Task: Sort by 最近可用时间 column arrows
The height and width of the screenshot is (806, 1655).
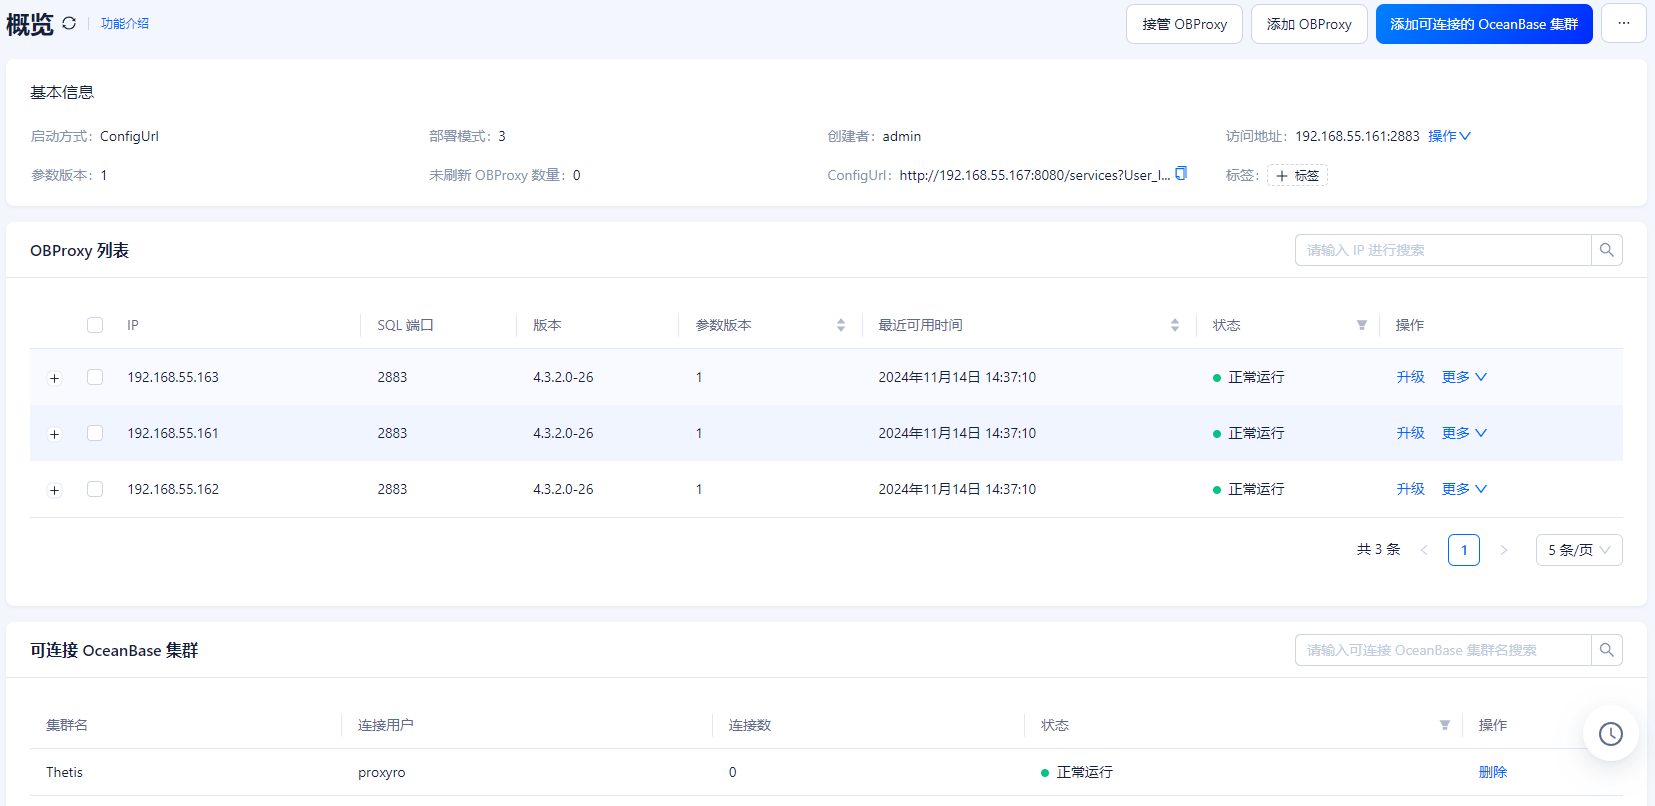Action: pyautogui.click(x=1174, y=325)
